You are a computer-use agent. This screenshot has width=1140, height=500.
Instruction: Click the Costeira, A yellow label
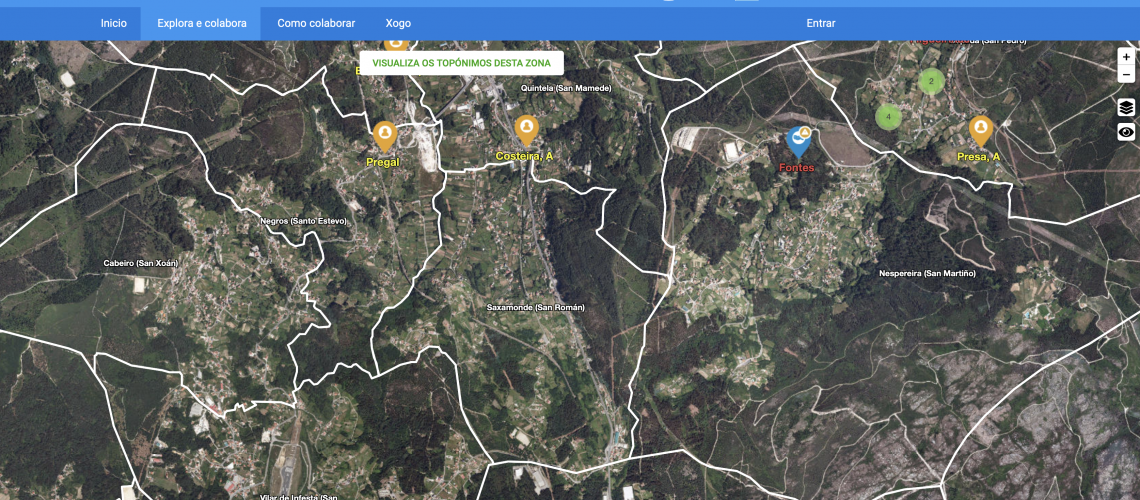524,156
